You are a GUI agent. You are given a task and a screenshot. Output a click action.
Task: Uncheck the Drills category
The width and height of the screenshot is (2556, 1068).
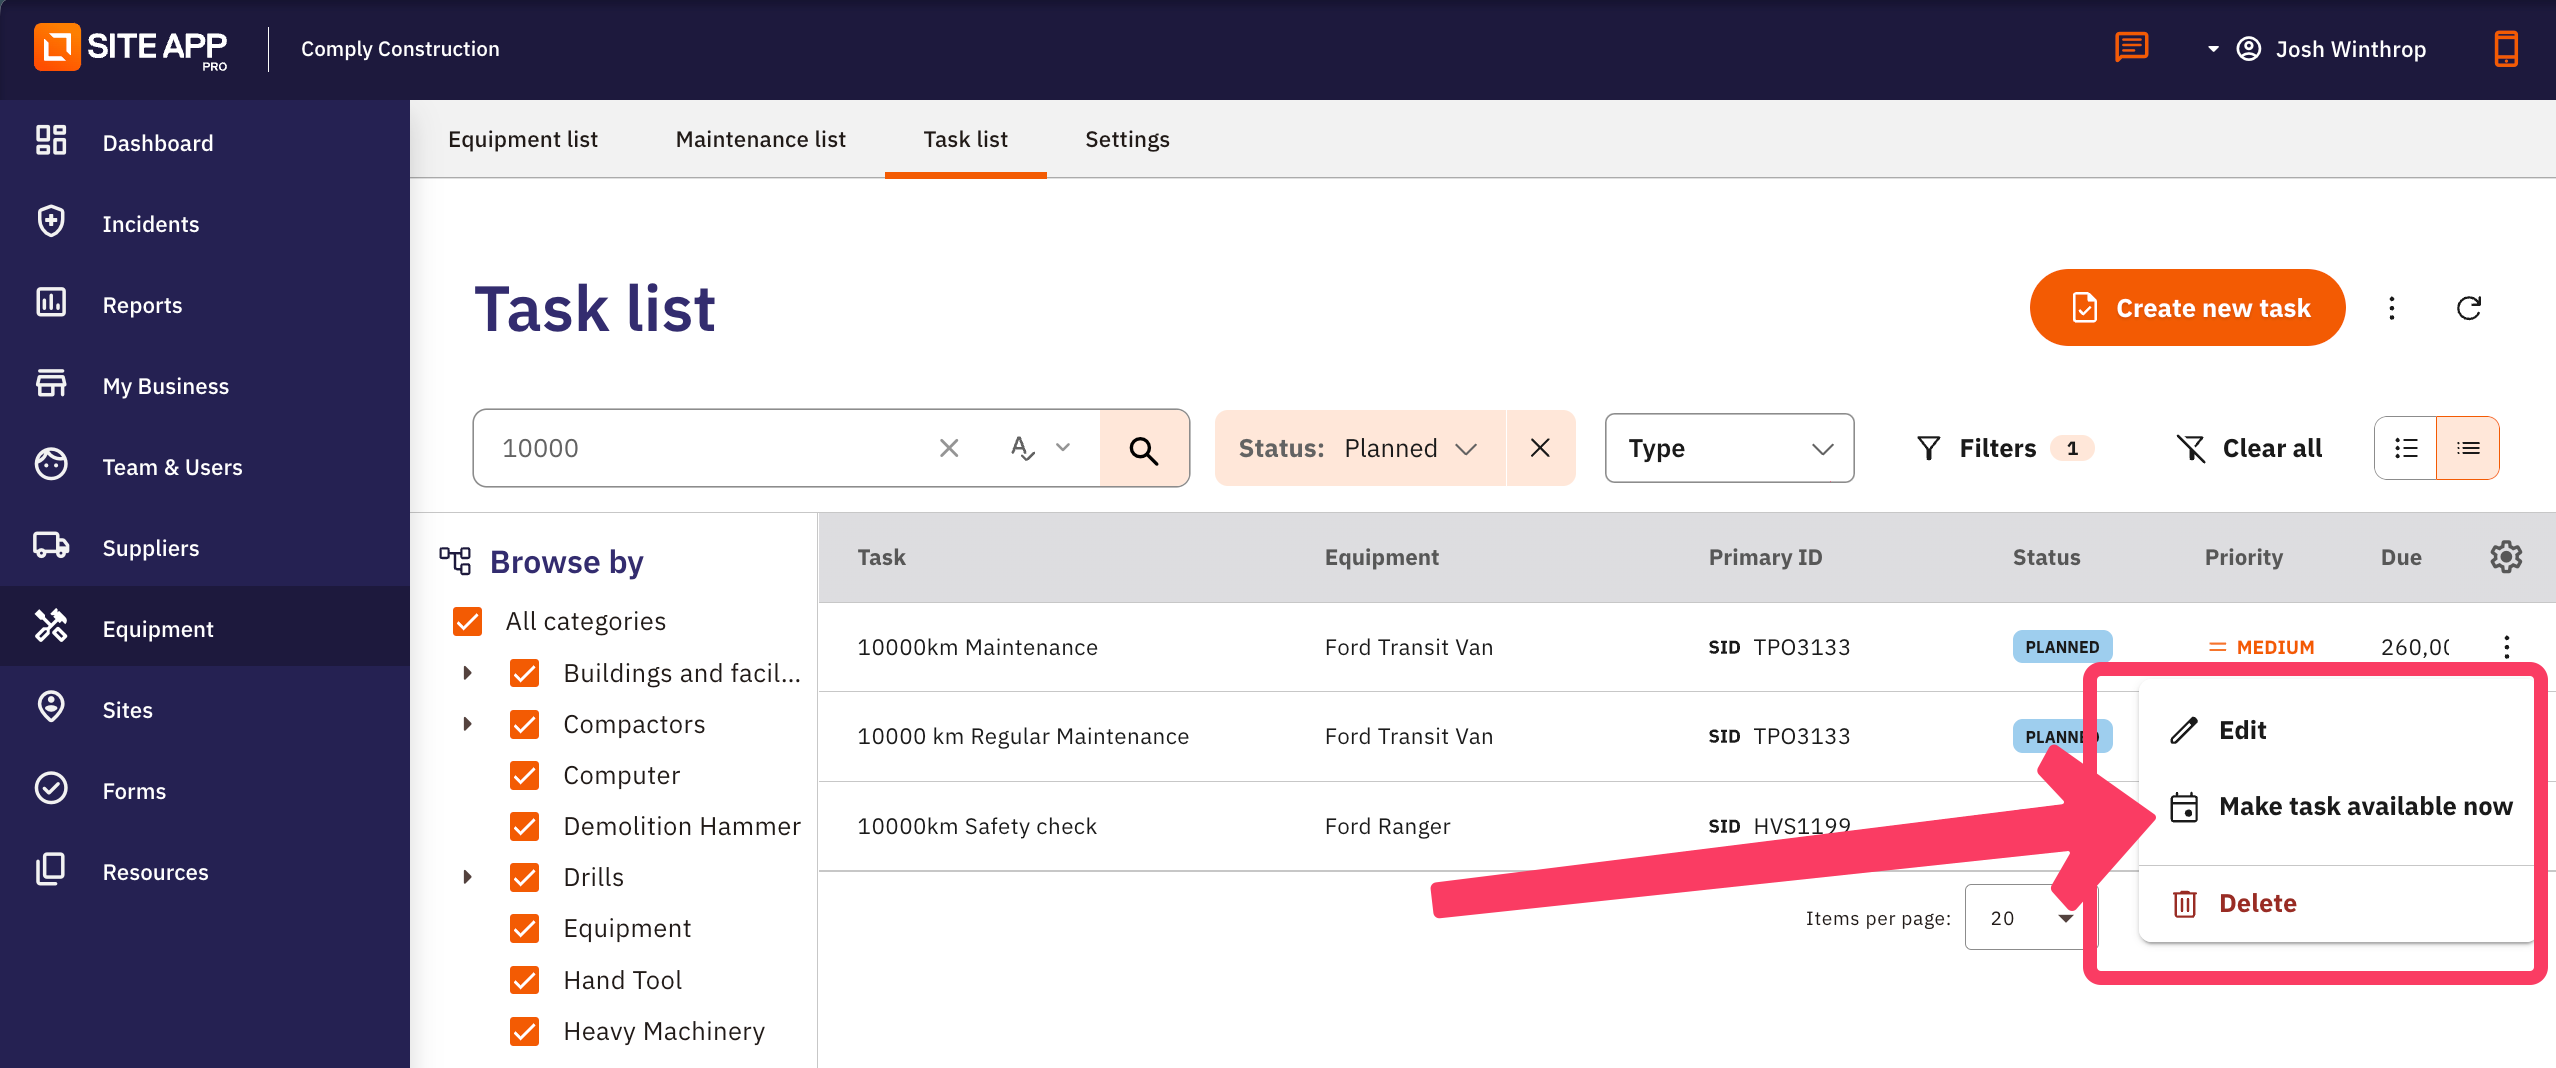(524, 877)
